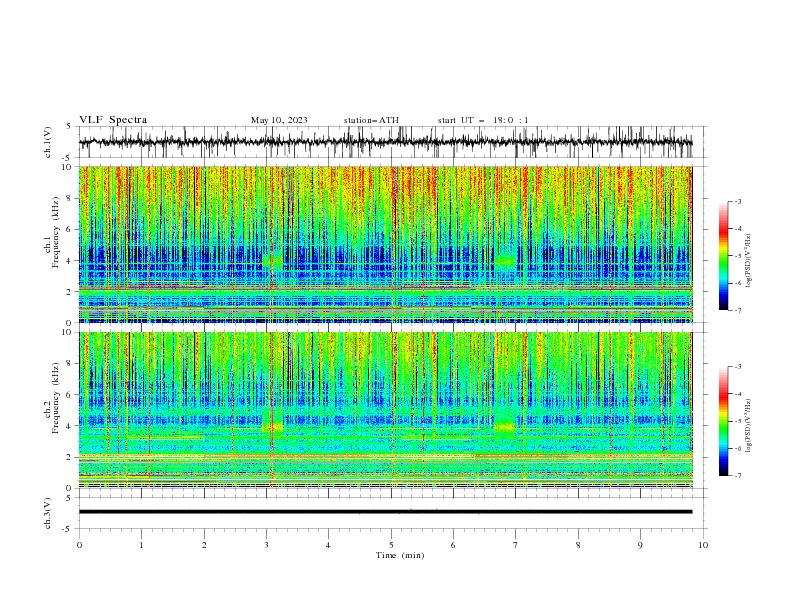Click time axis tick label "7"
This screenshot has width=792, height=612.
[516, 545]
